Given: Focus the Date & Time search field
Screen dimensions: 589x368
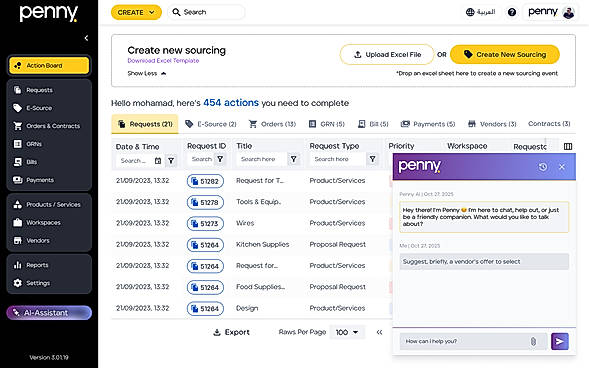Looking at the screenshot, I should click(134, 161).
